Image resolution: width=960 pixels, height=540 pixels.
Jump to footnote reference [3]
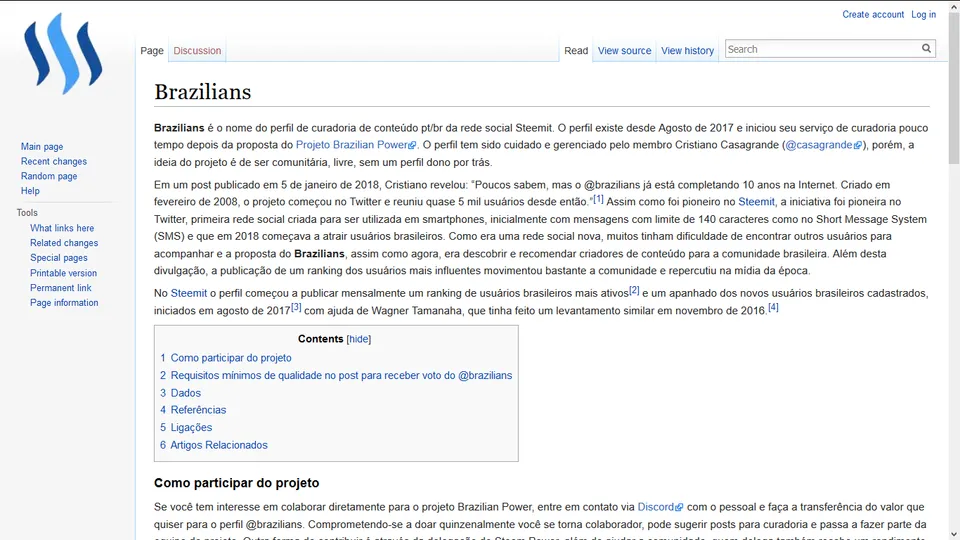(x=296, y=307)
